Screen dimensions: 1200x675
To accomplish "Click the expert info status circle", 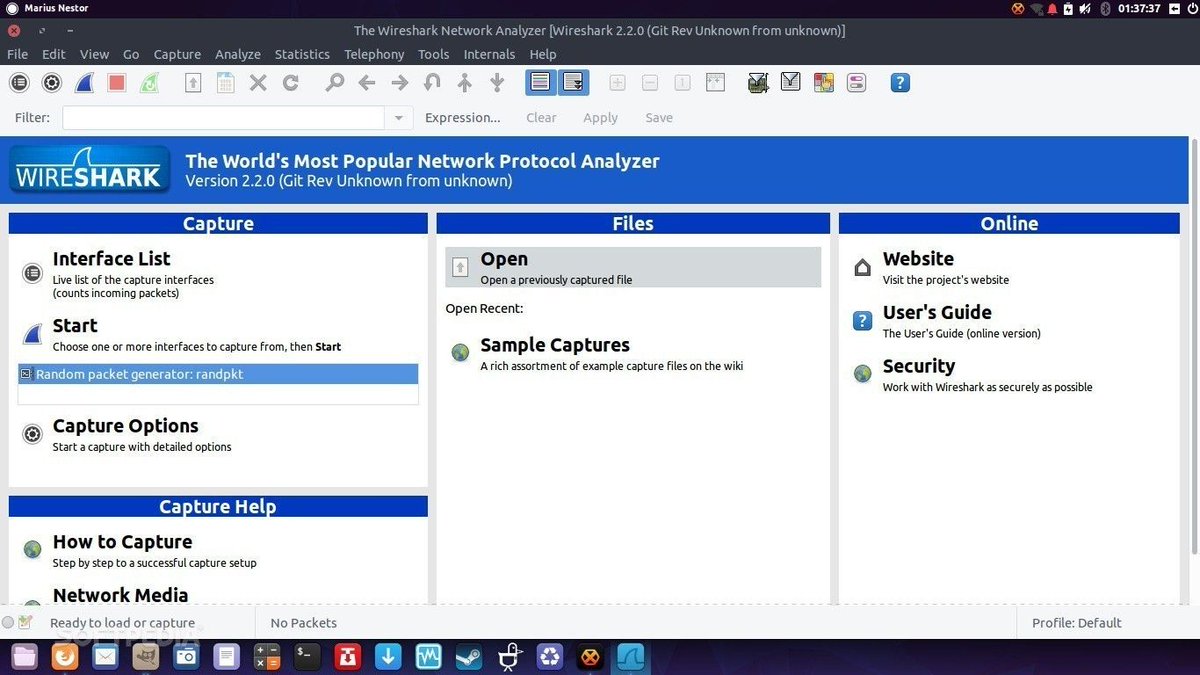I will [8, 622].
